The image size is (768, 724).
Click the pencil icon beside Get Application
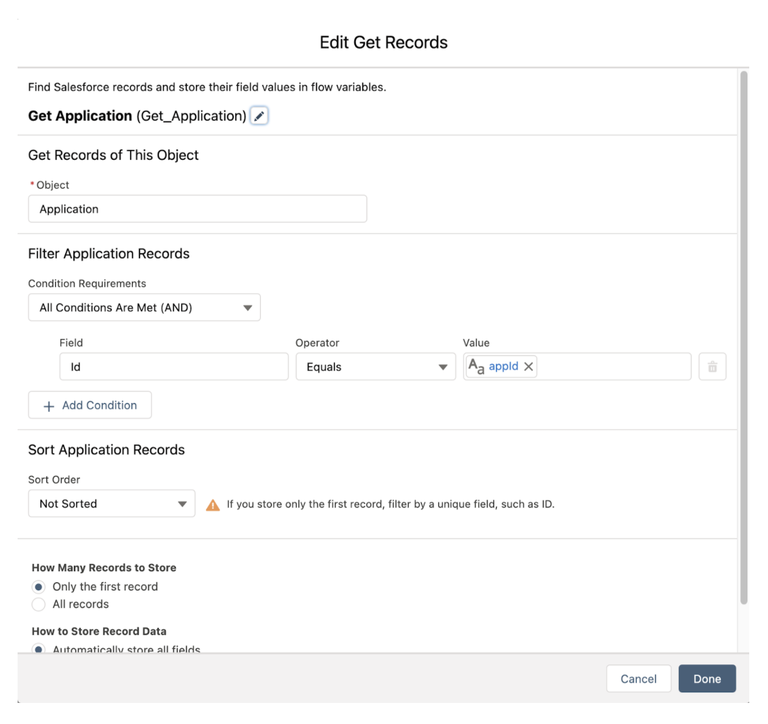click(x=259, y=116)
